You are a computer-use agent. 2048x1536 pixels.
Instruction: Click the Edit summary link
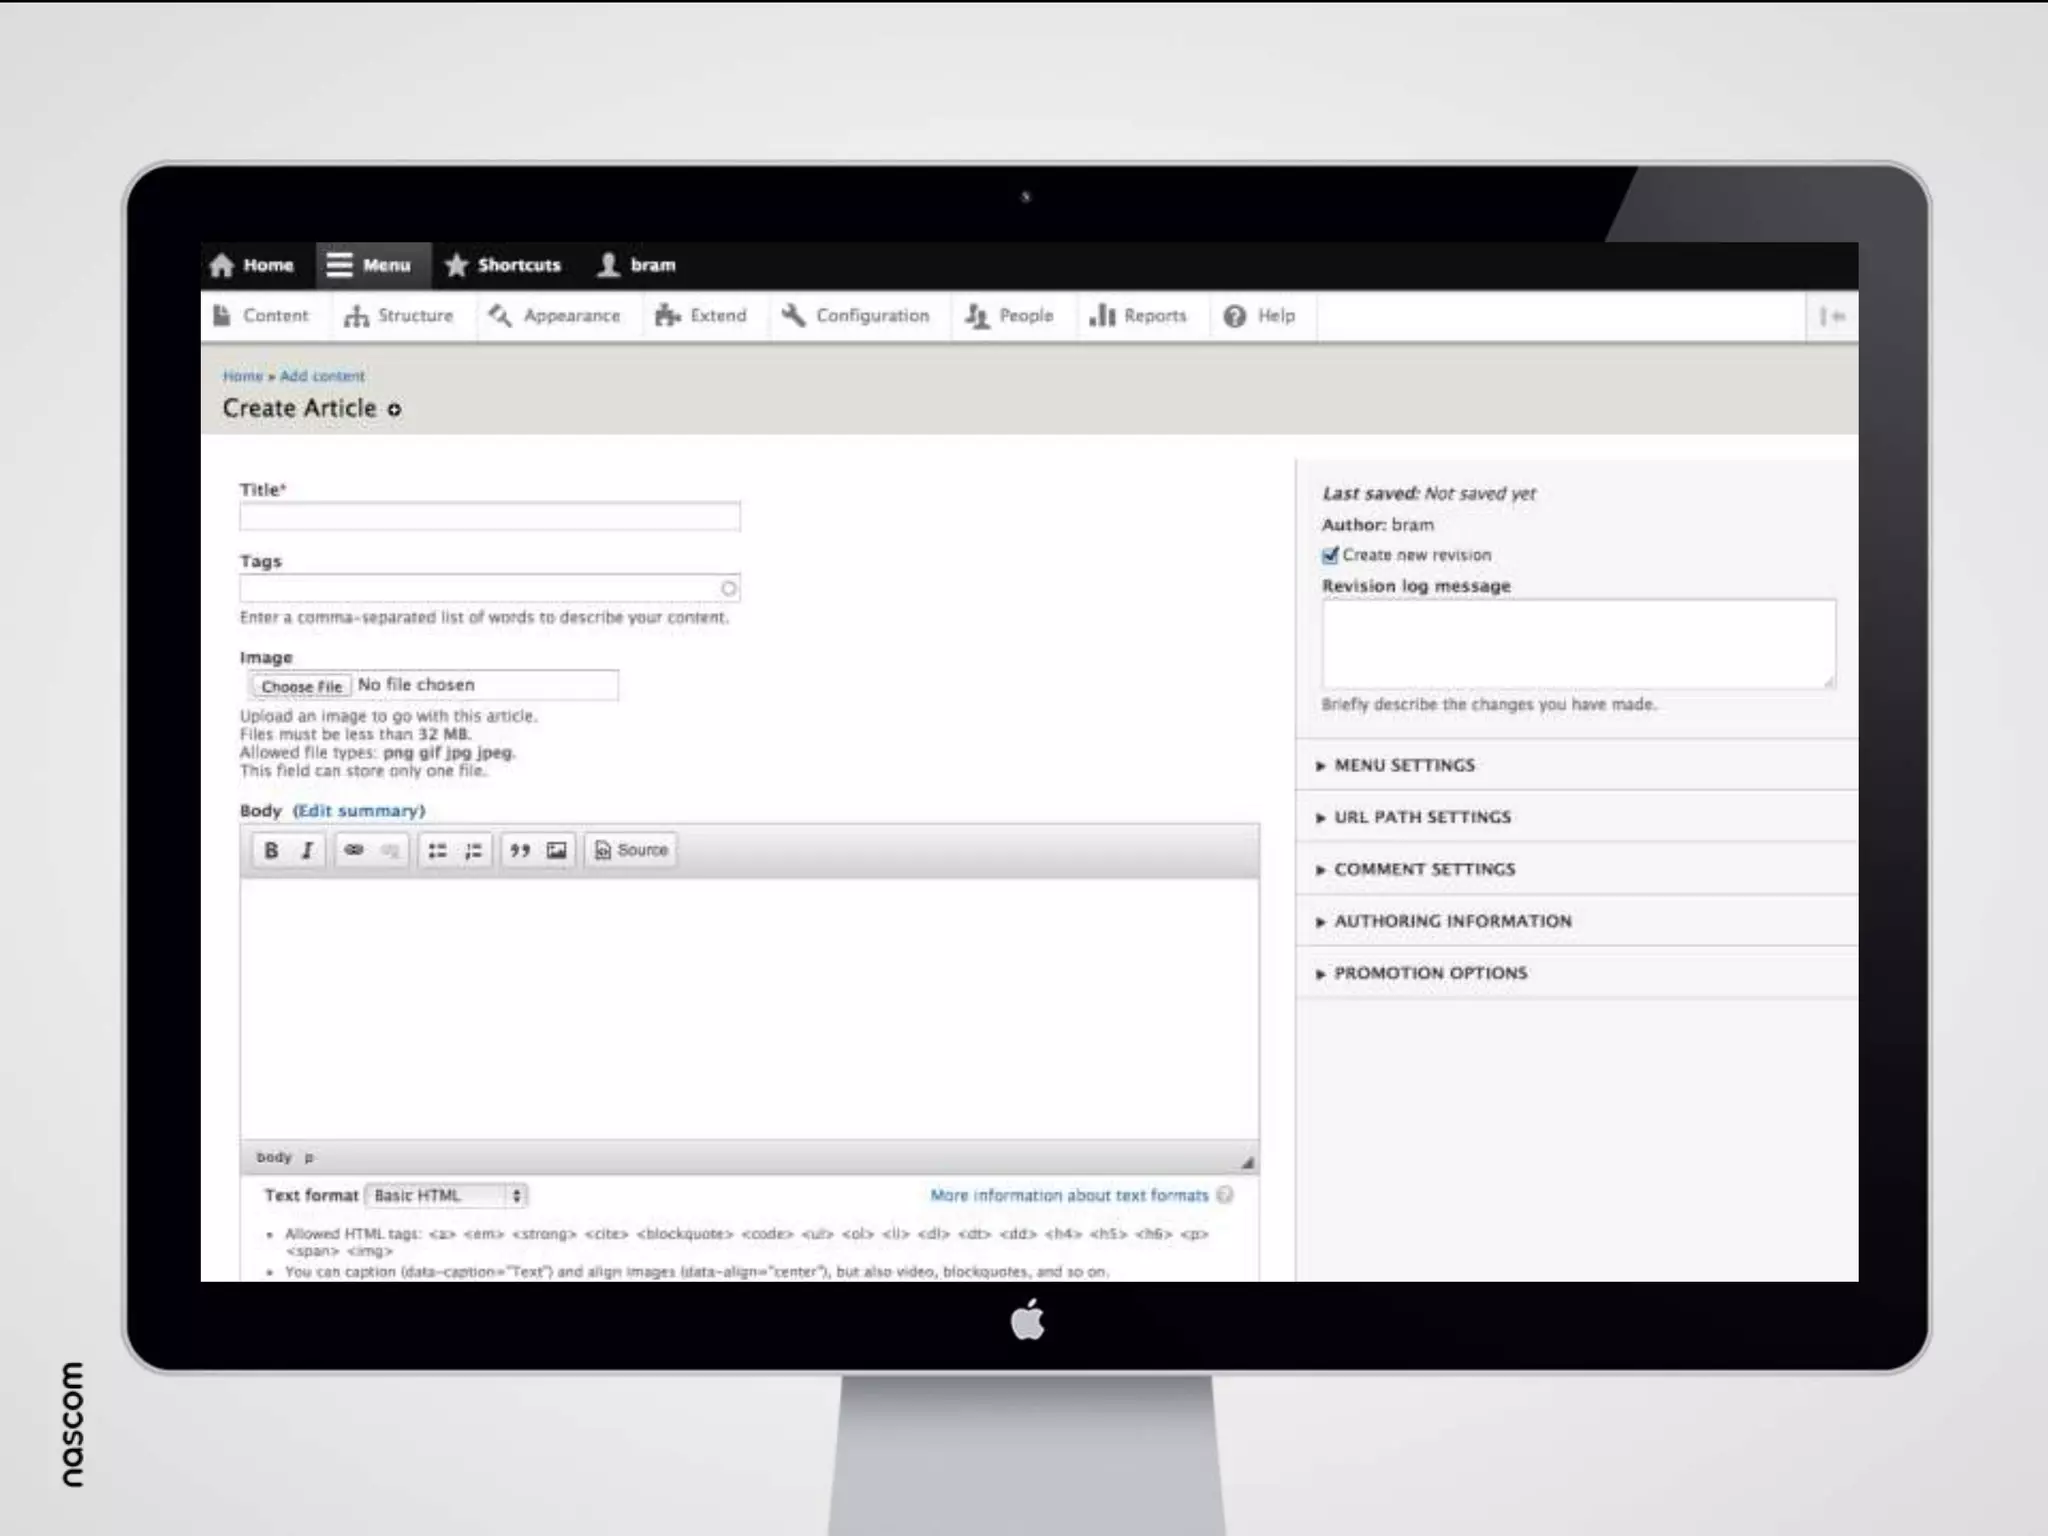pyautogui.click(x=359, y=811)
